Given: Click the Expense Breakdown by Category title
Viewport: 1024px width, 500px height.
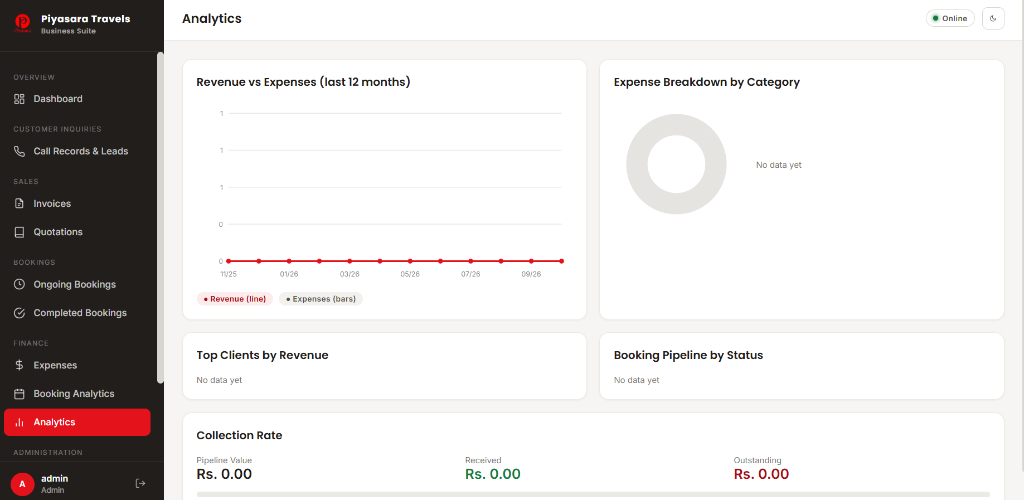Looking at the screenshot, I should (x=707, y=82).
